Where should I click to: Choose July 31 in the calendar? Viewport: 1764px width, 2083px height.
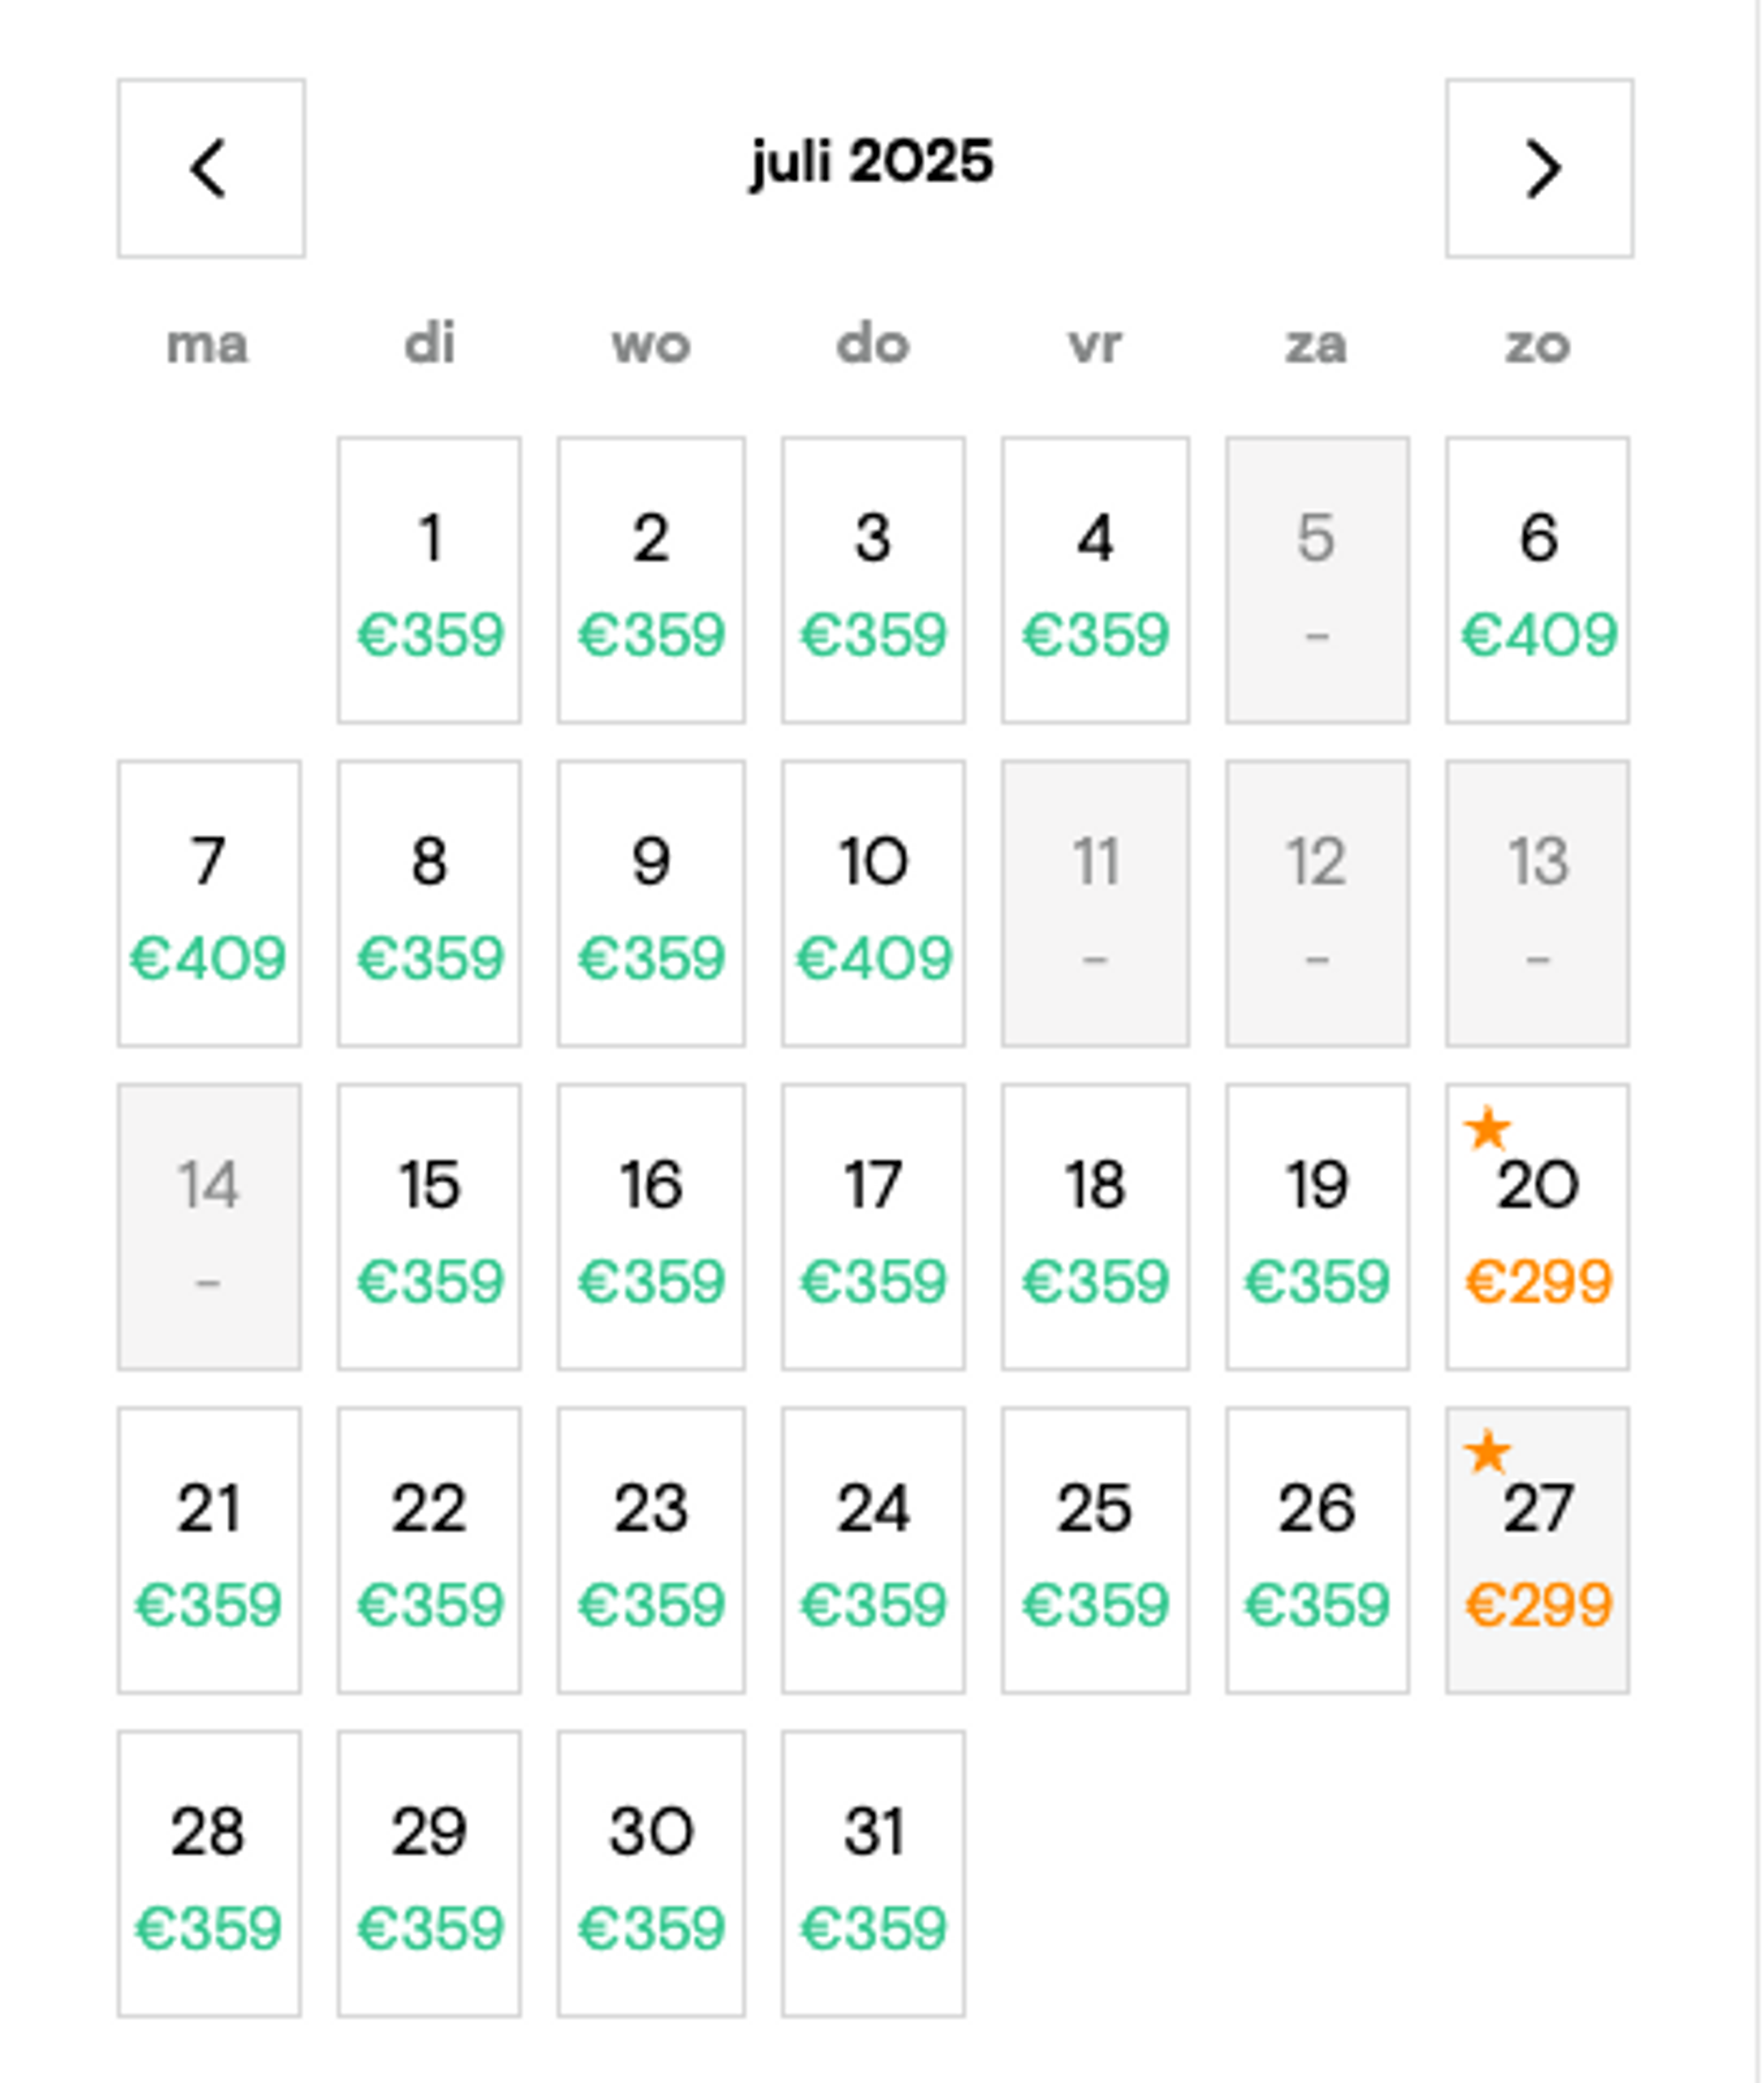point(873,1873)
